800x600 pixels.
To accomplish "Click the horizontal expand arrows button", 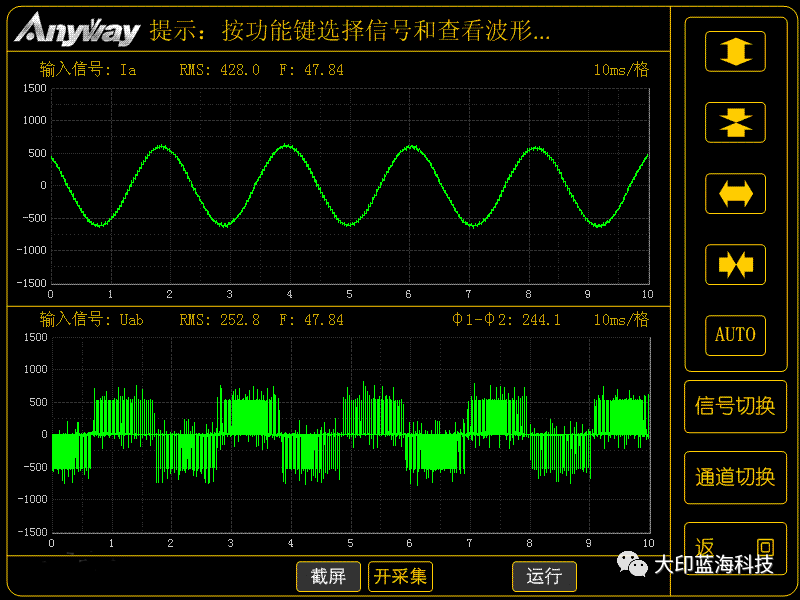I will point(735,193).
